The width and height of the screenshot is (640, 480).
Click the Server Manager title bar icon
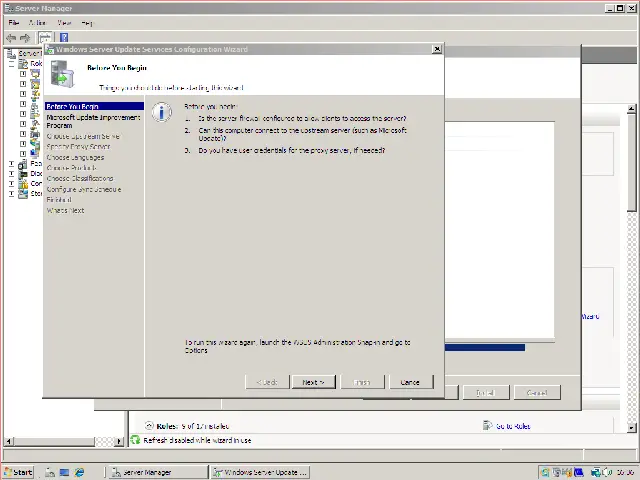pos(9,8)
